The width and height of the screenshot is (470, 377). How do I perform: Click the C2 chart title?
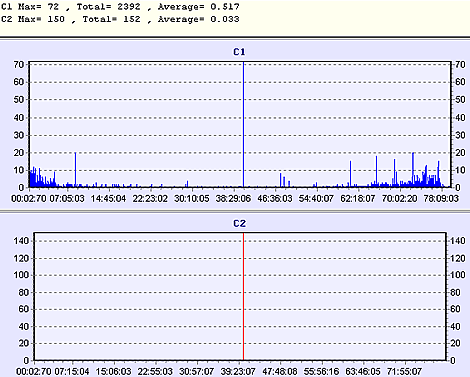[239, 223]
